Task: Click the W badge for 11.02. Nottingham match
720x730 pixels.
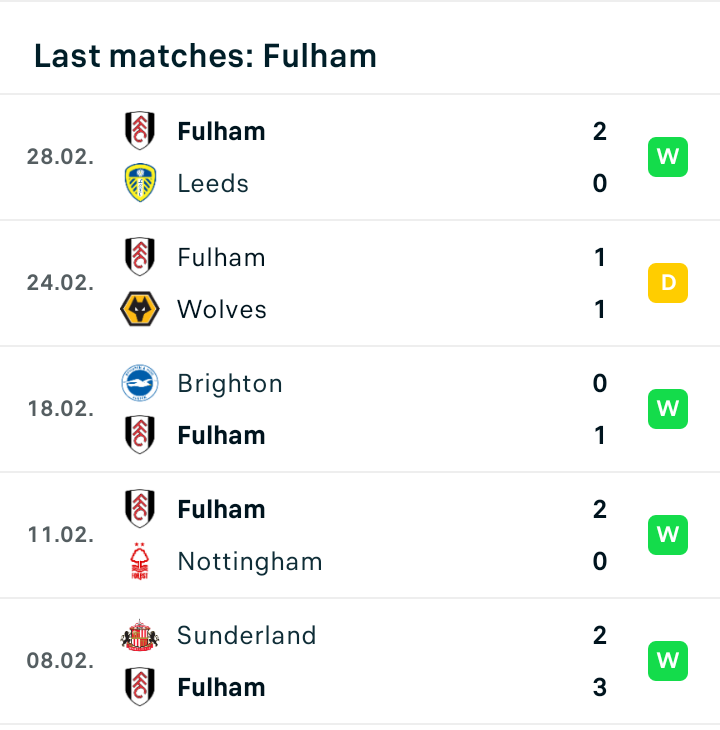Action: click(668, 535)
